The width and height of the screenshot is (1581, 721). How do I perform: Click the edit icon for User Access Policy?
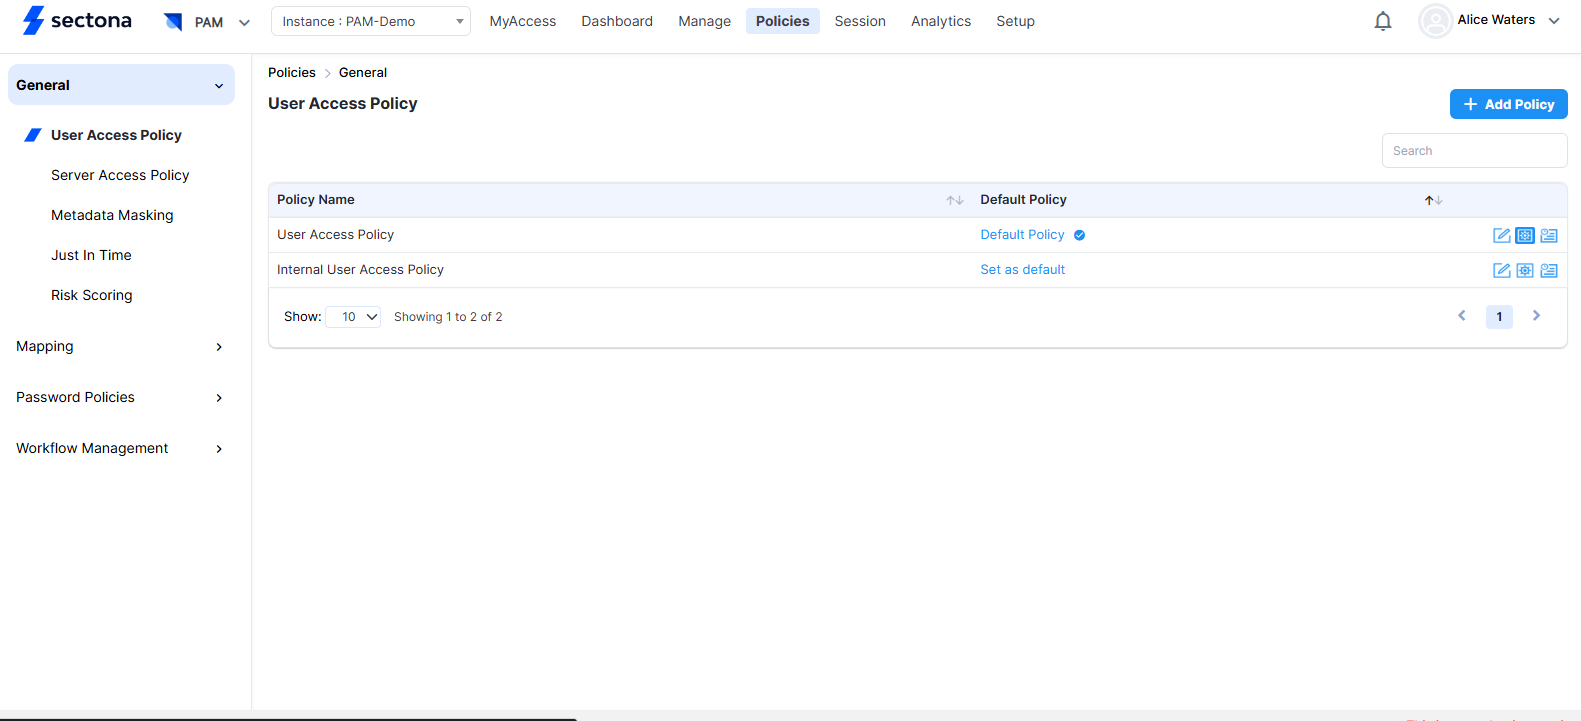(x=1501, y=236)
